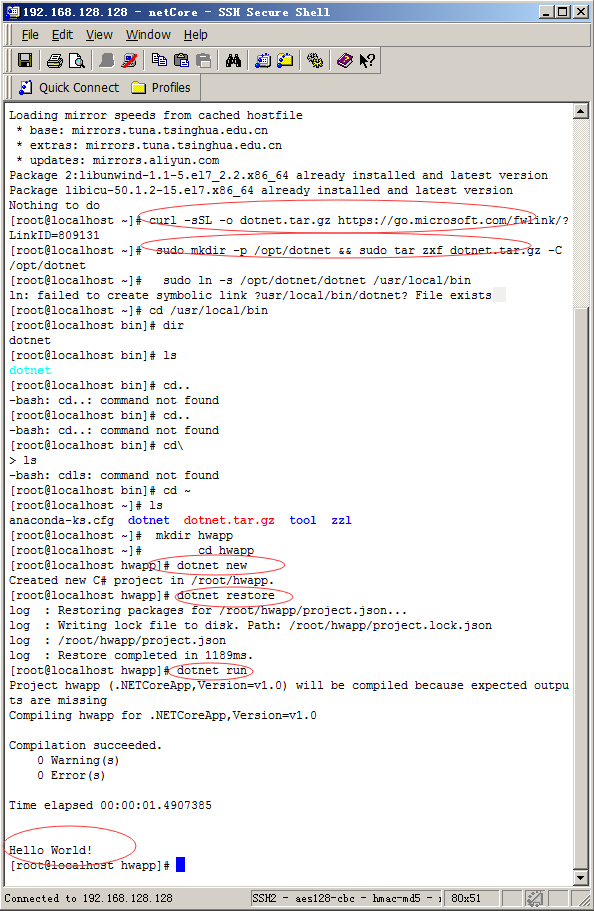This screenshot has width=594, height=911.
Task: Open the File menu
Action: [x=30, y=35]
